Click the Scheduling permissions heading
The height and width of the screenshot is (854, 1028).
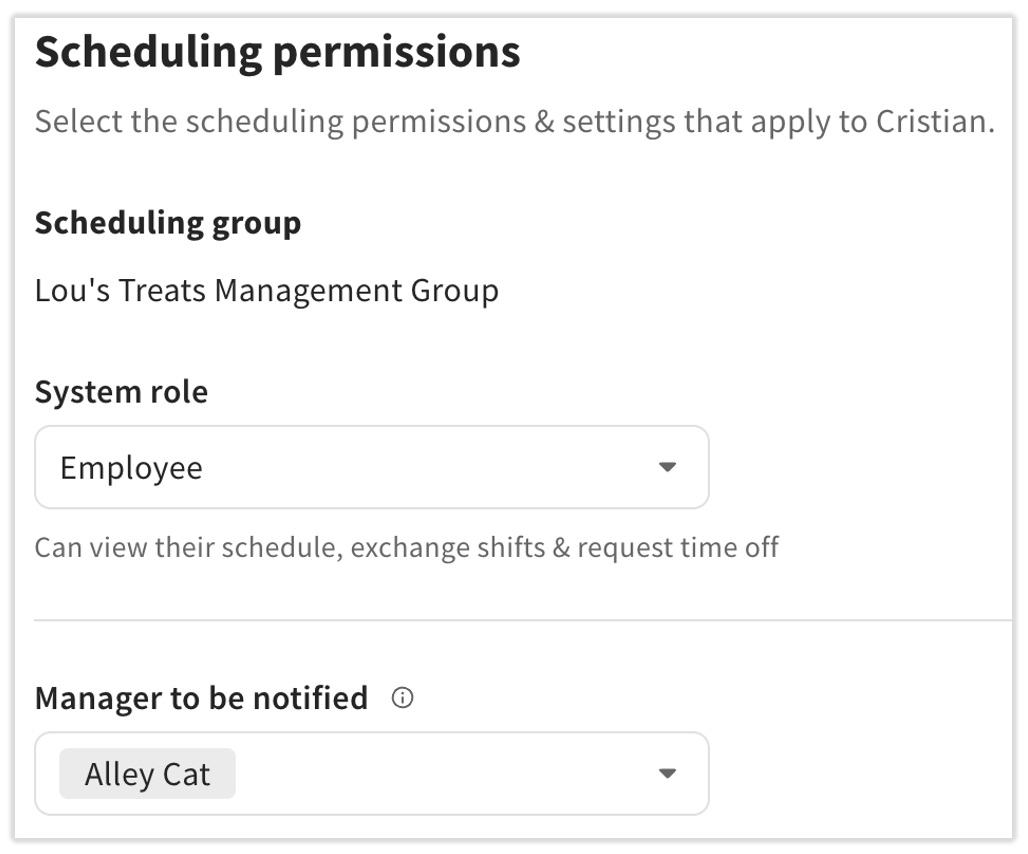277,52
